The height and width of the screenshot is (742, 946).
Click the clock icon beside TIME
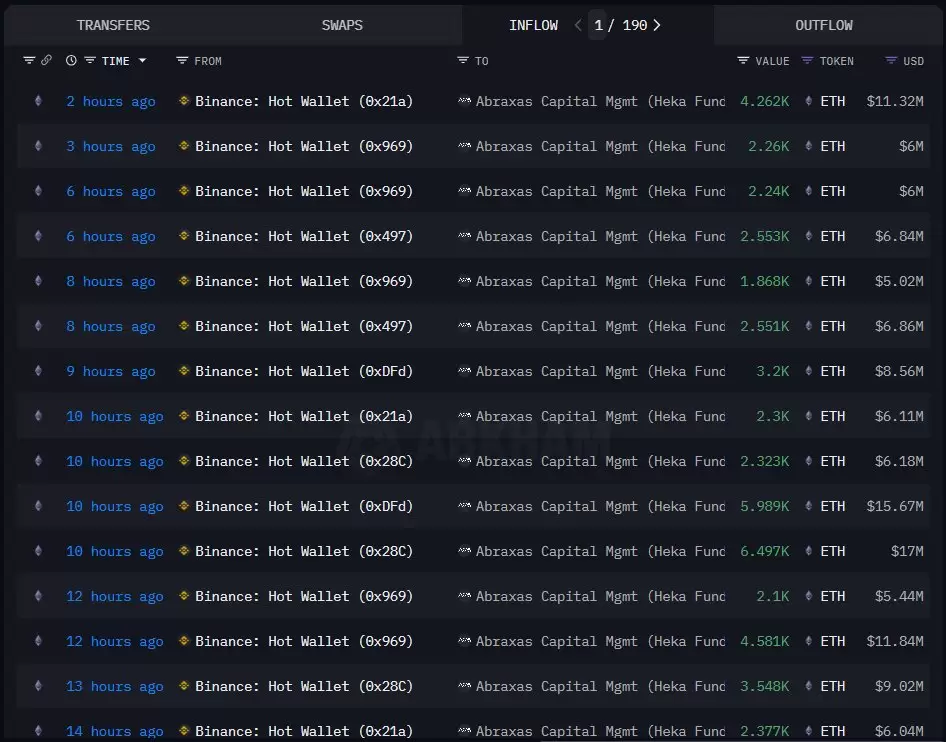71,60
